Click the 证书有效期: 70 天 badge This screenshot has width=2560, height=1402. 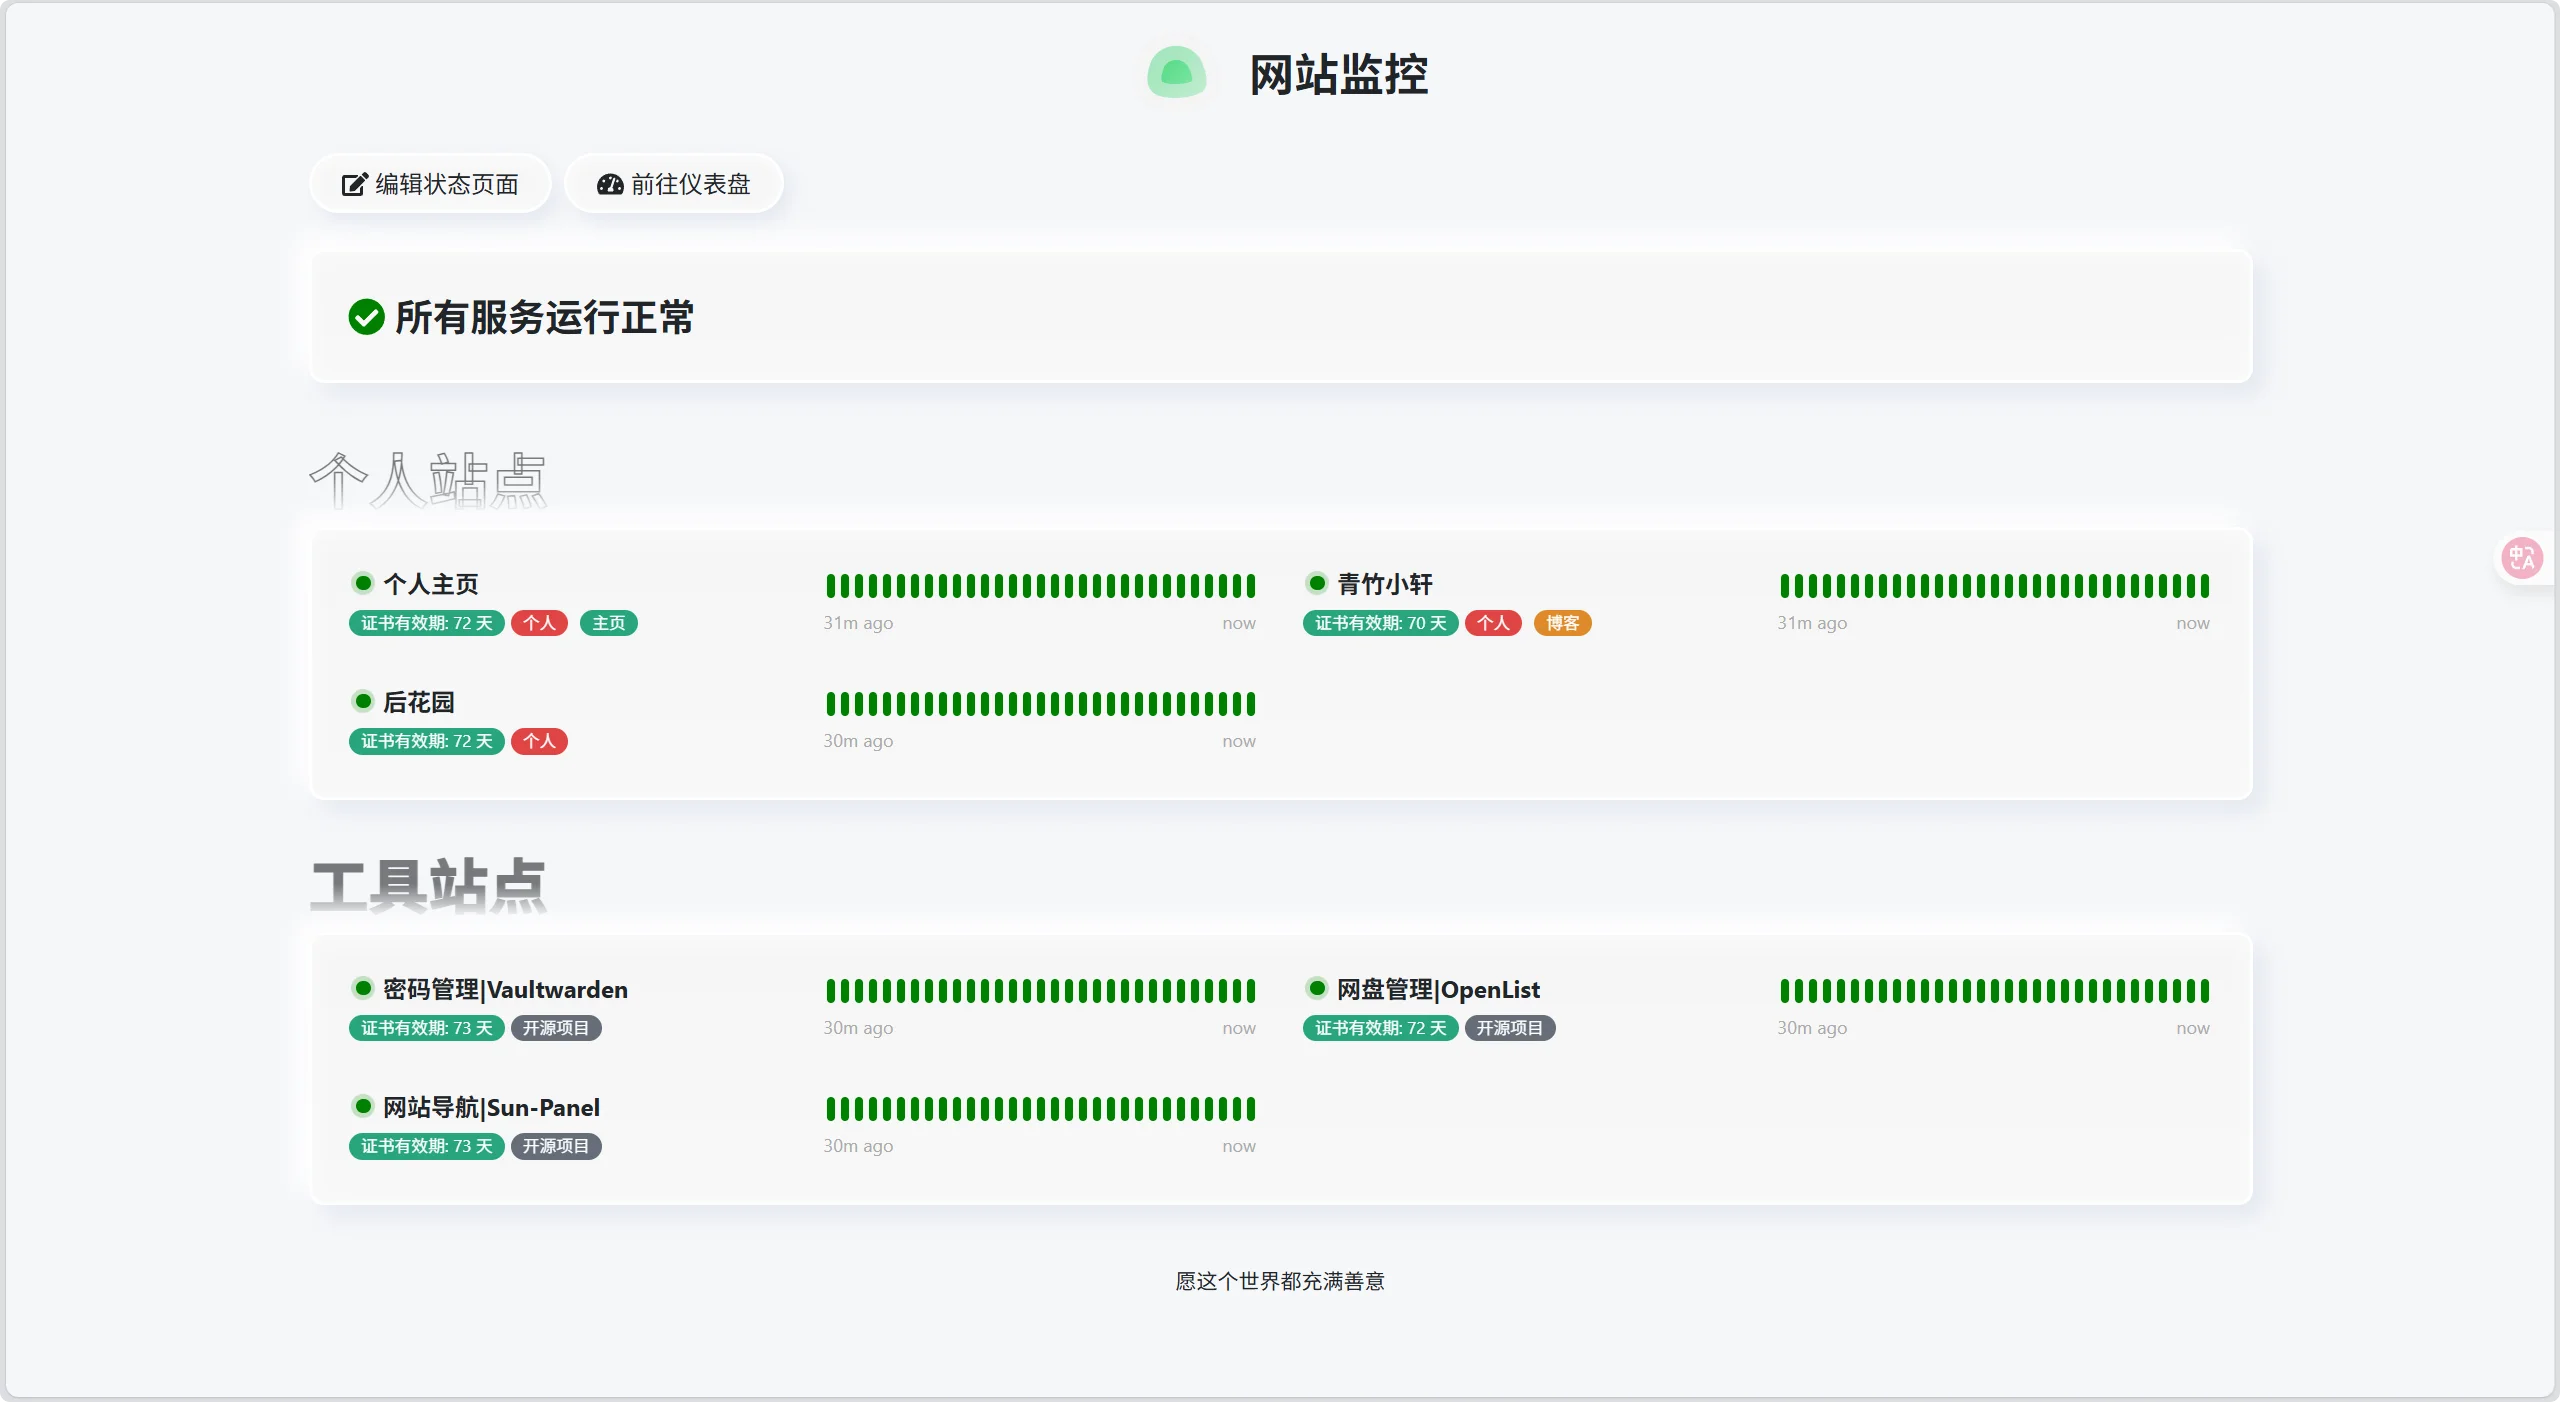coord(1380,623)
